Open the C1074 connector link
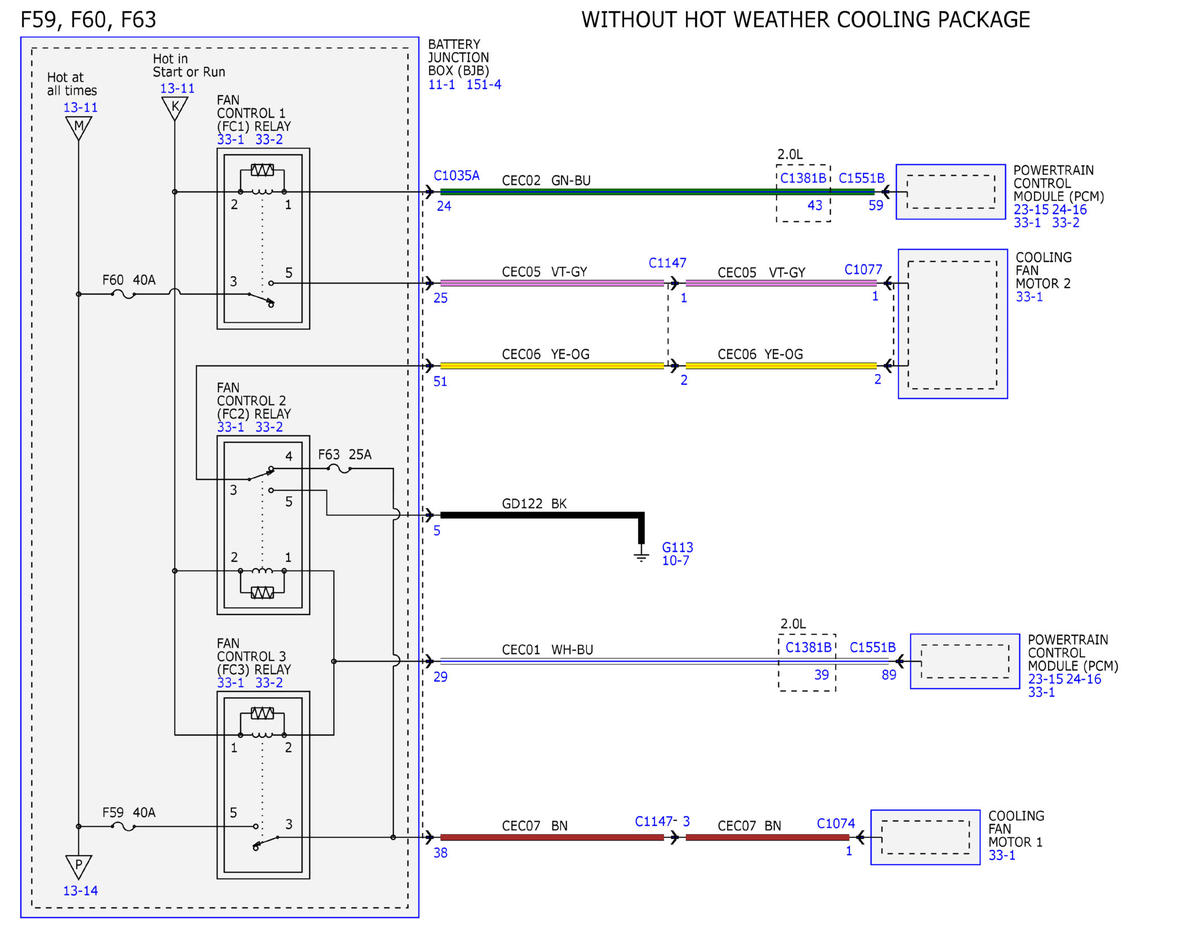 point(836,823)
